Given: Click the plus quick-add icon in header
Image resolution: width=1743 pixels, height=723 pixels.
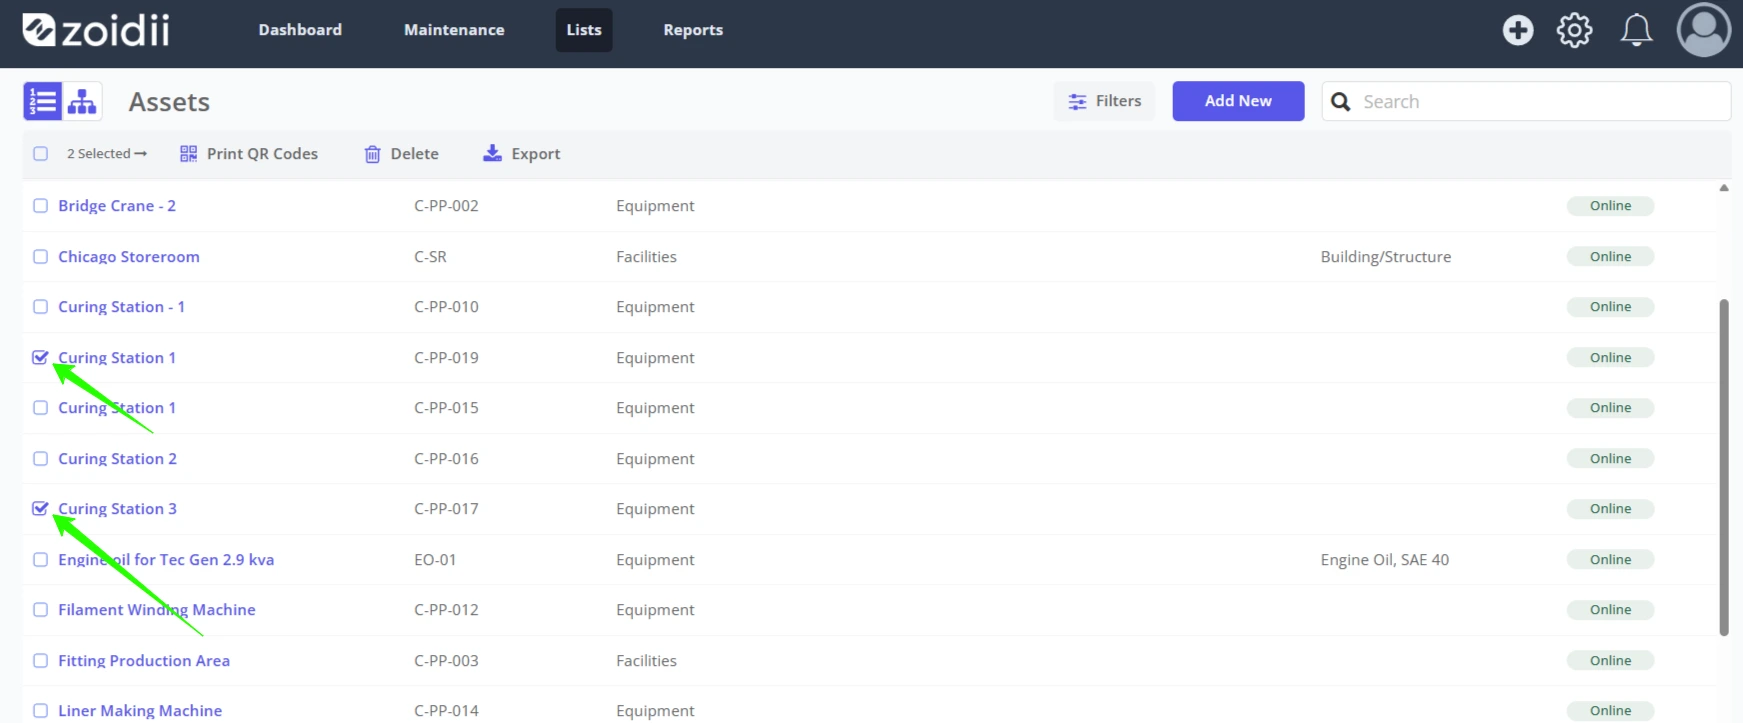Looking at the screenshot, I should pyautogui.click(x=1518, y=30).
